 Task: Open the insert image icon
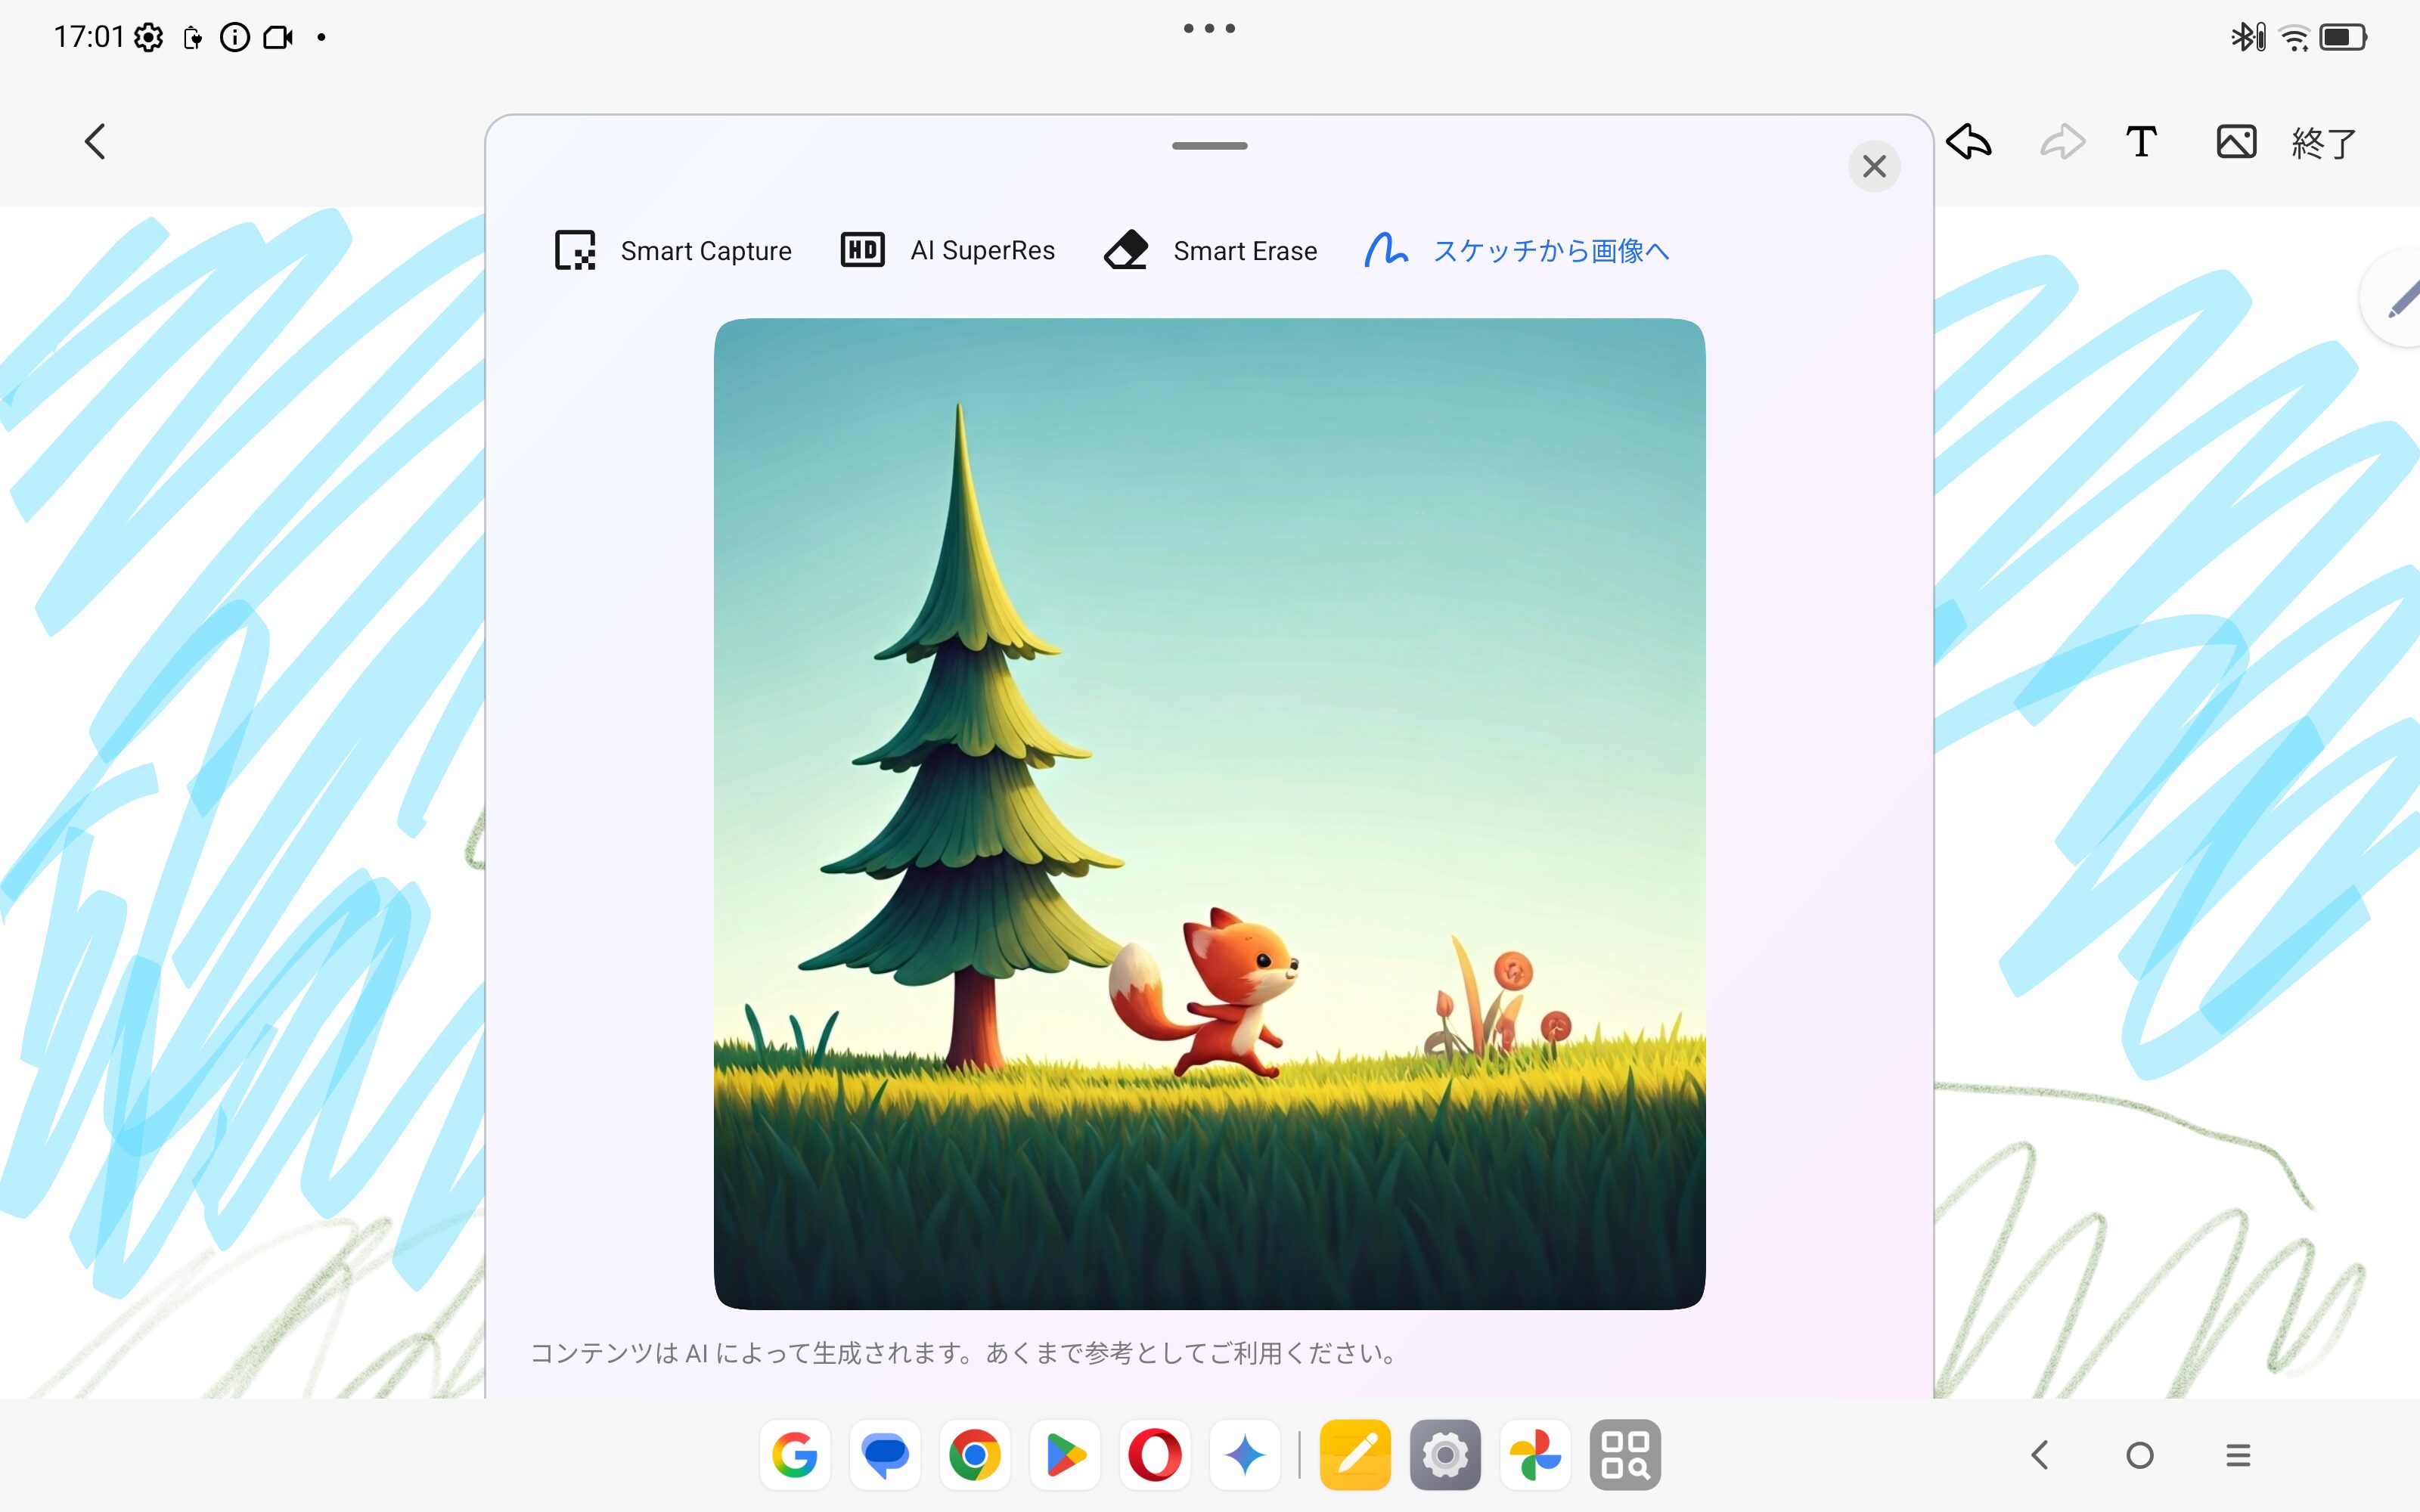pos(2236,142)
